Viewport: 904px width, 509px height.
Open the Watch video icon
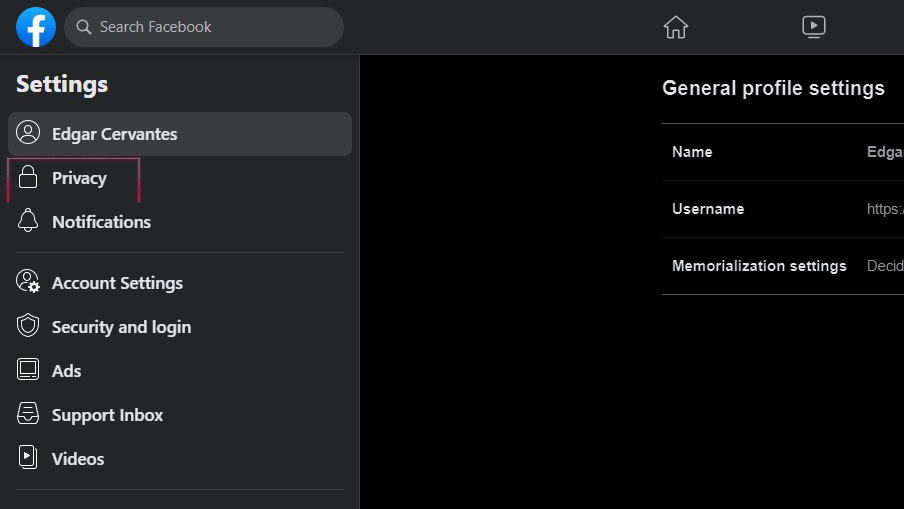coord(814,27)
